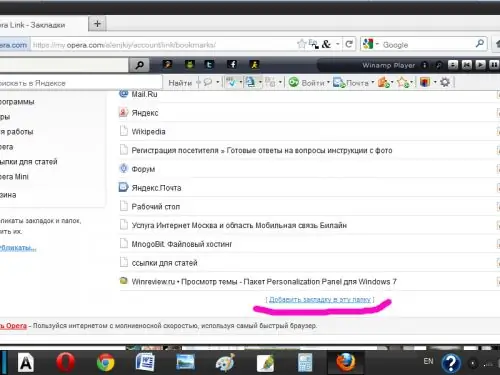The height and width of the screenshot is (375, 500).
Task: Open the Форум bookmark
Action: click(x=143, y=169)
